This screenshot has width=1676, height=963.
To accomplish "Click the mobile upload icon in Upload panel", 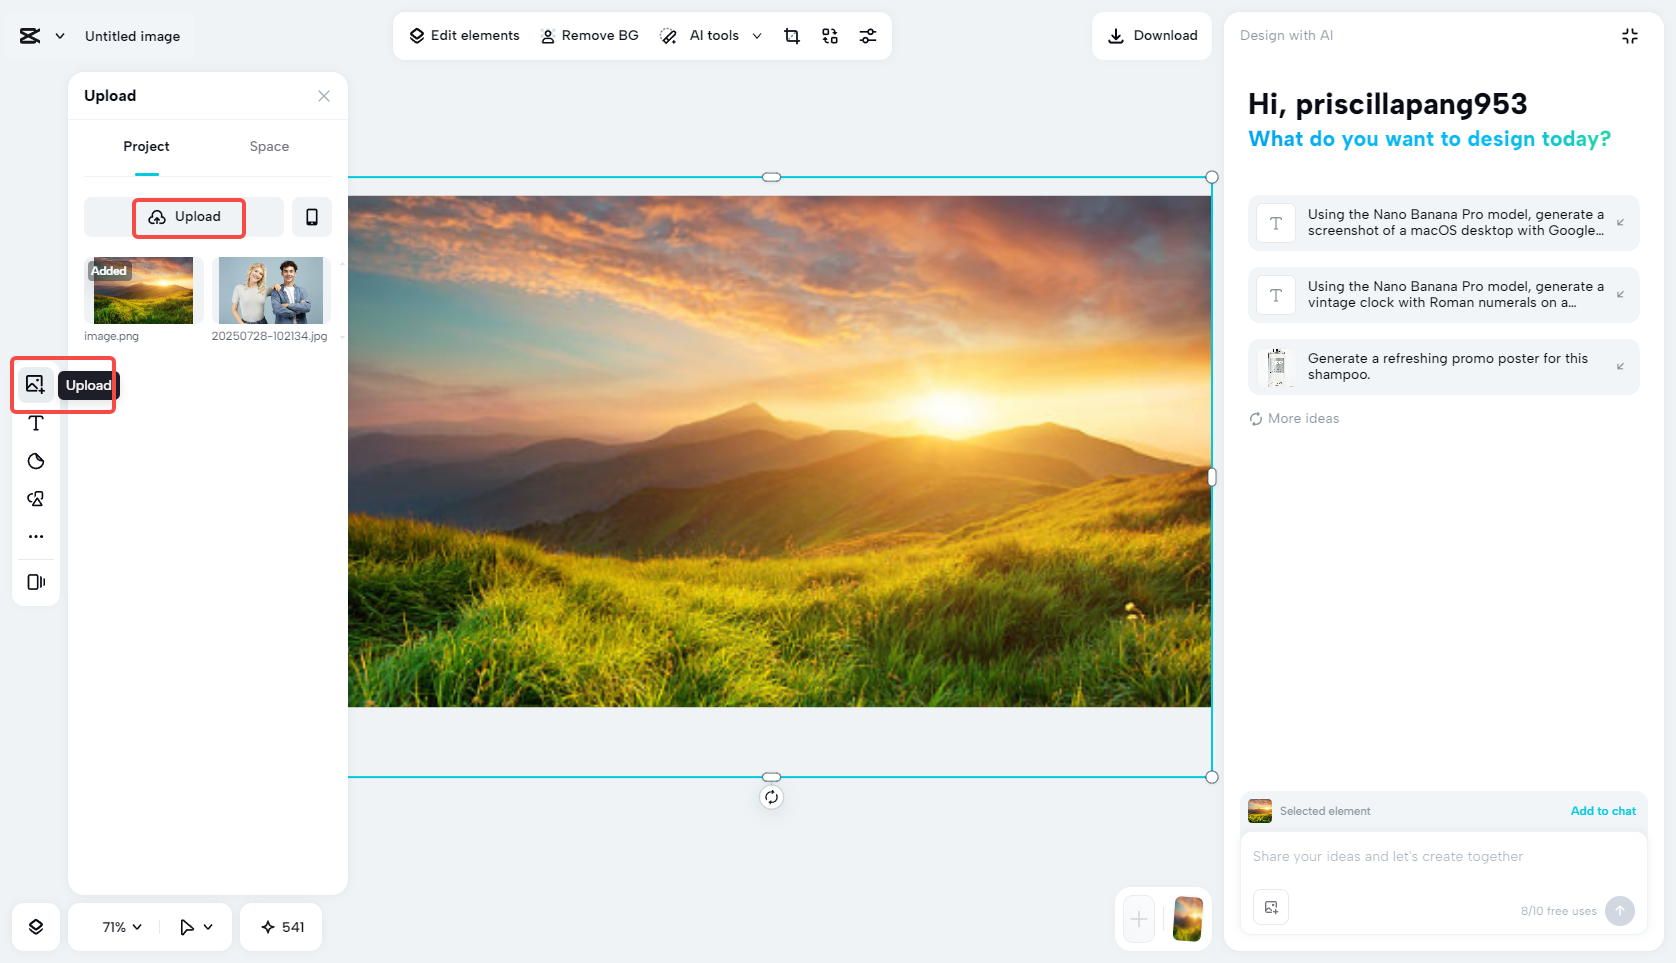I will click(311, 217).
